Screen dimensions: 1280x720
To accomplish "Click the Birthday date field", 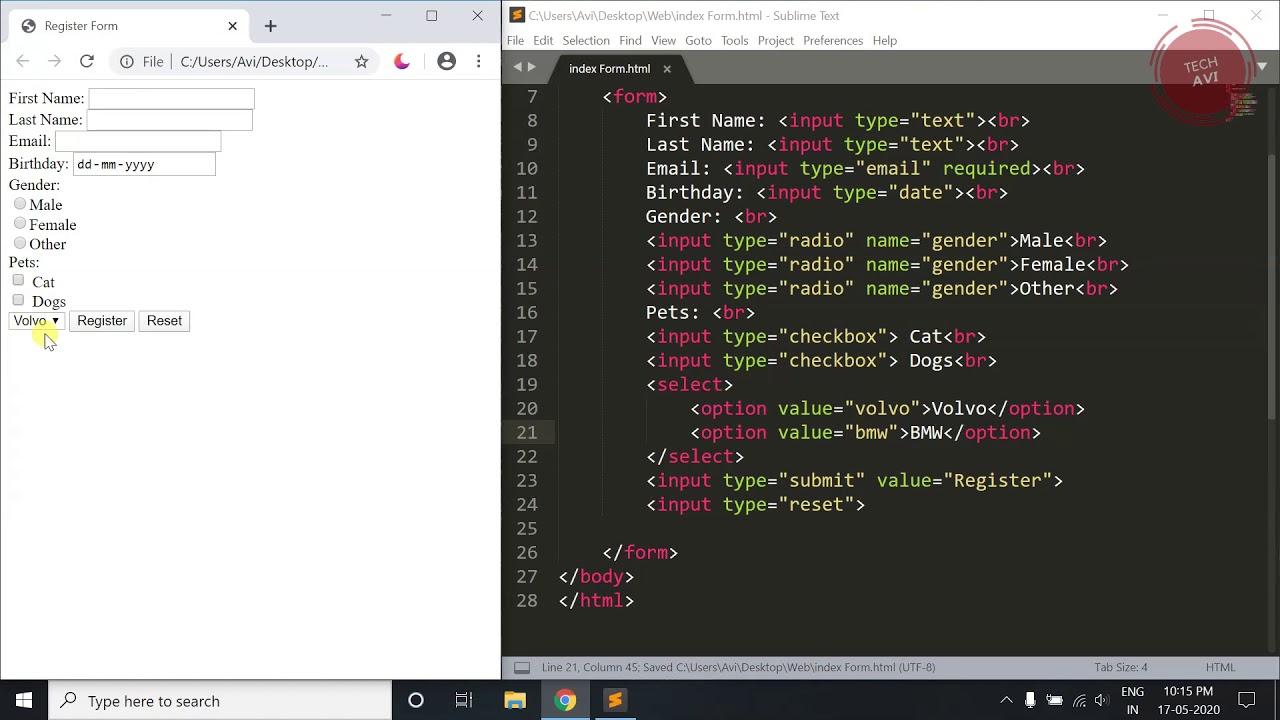I will coord(144,164).
